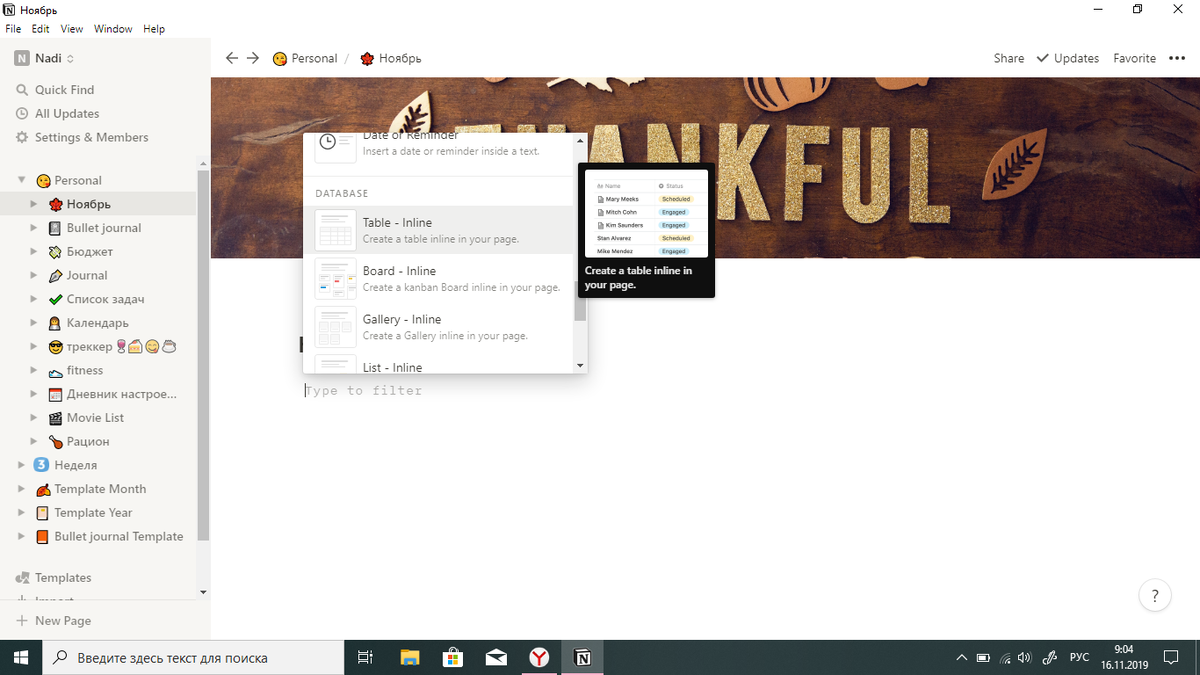
Task: Click the Список задач checkmark icon
Action: [x=56, y=299]
